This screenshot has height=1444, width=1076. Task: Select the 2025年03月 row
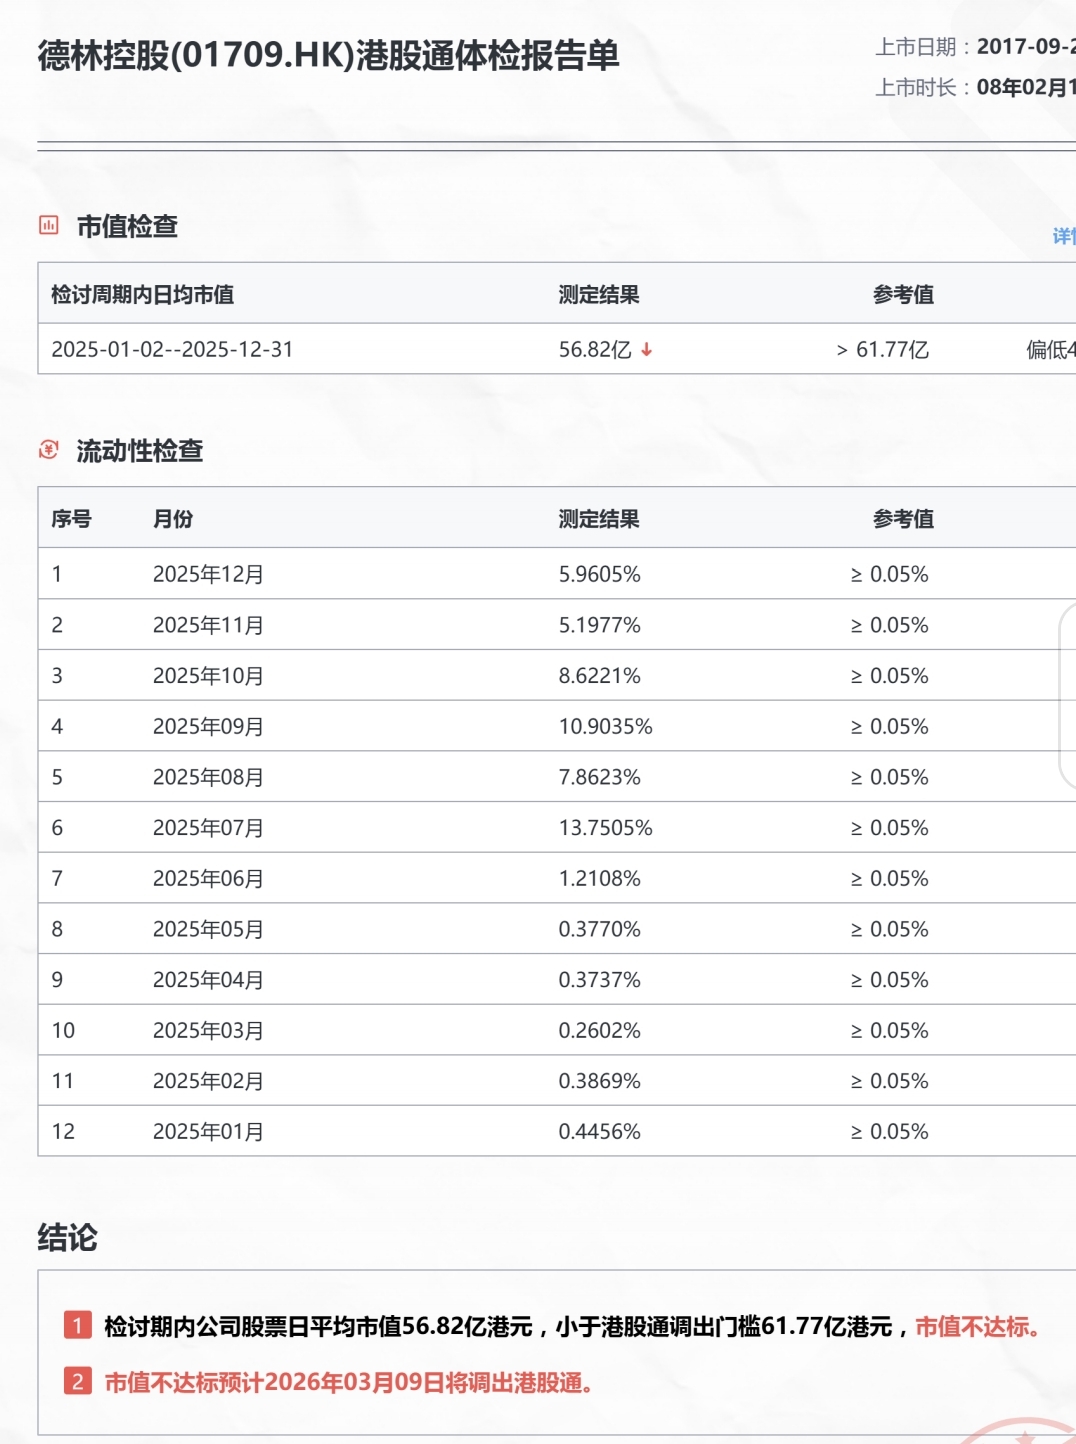click(557, 1030)
